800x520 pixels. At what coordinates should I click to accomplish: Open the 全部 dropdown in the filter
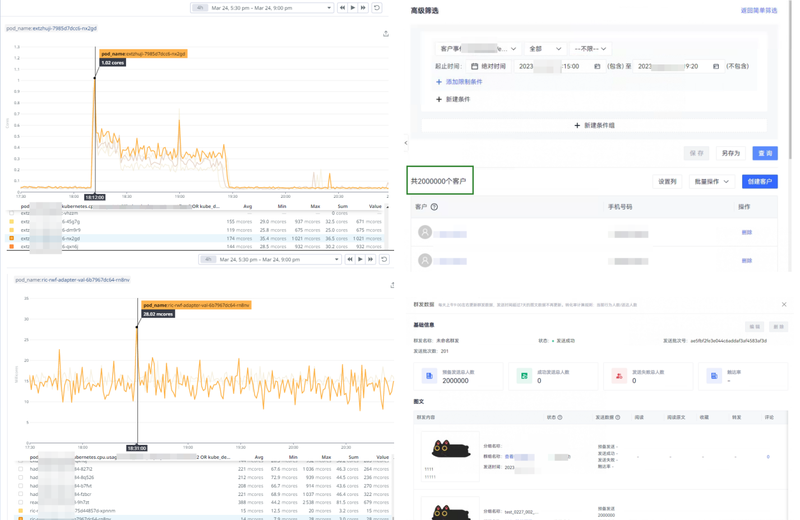(545, 48)
